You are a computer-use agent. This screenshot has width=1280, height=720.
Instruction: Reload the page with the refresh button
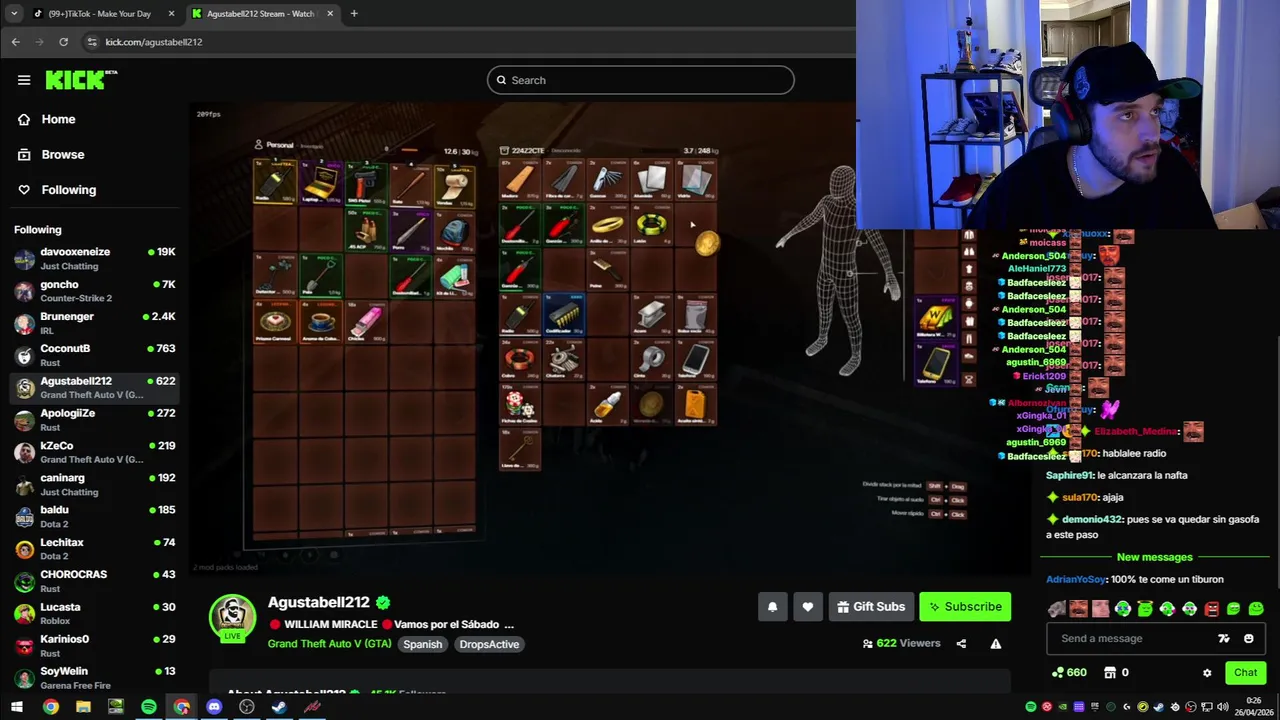point(63,42)
